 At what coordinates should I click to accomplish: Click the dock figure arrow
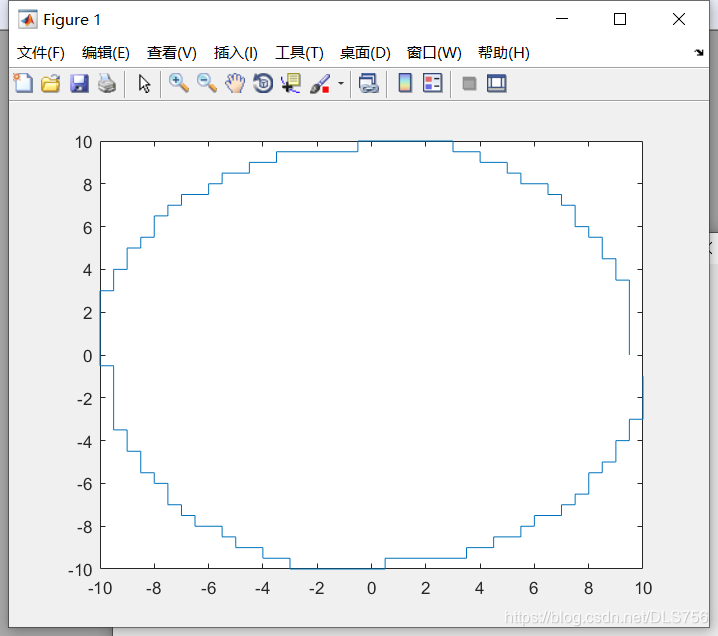pyautogui.click(x=699, y=53)
